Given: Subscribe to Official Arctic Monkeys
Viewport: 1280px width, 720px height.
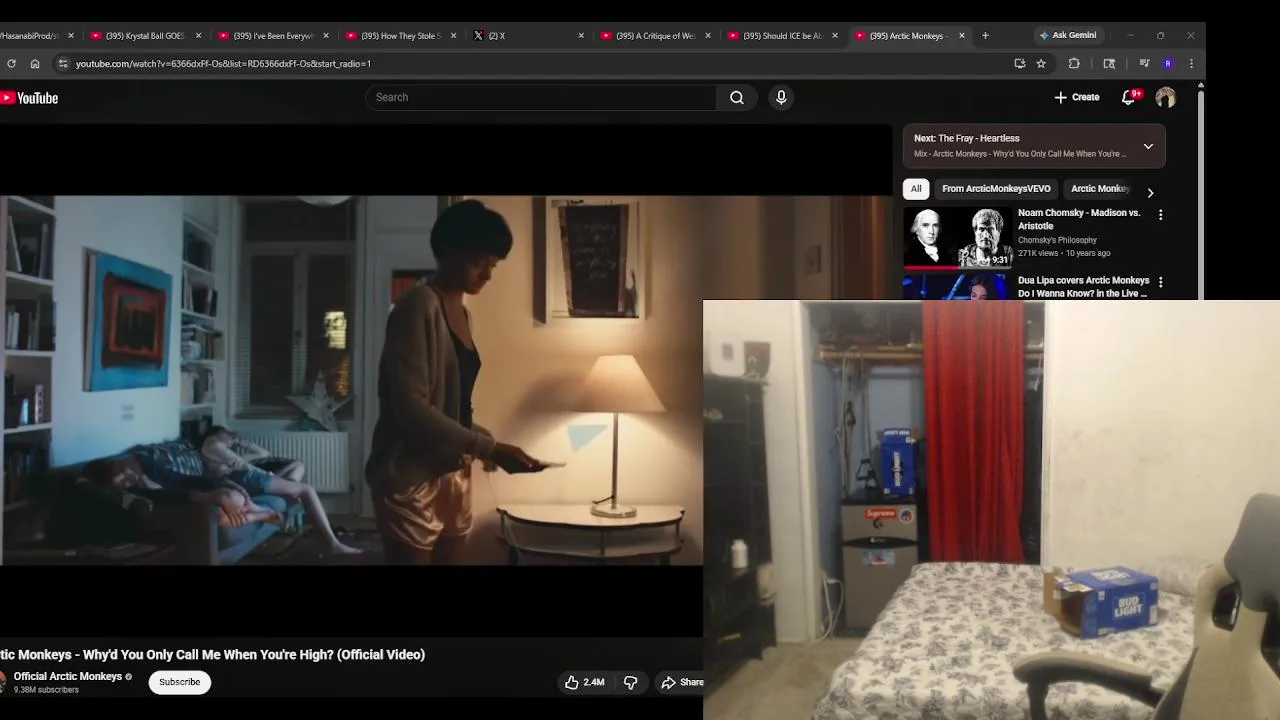Looking at the screenshot, I should 180,682.
